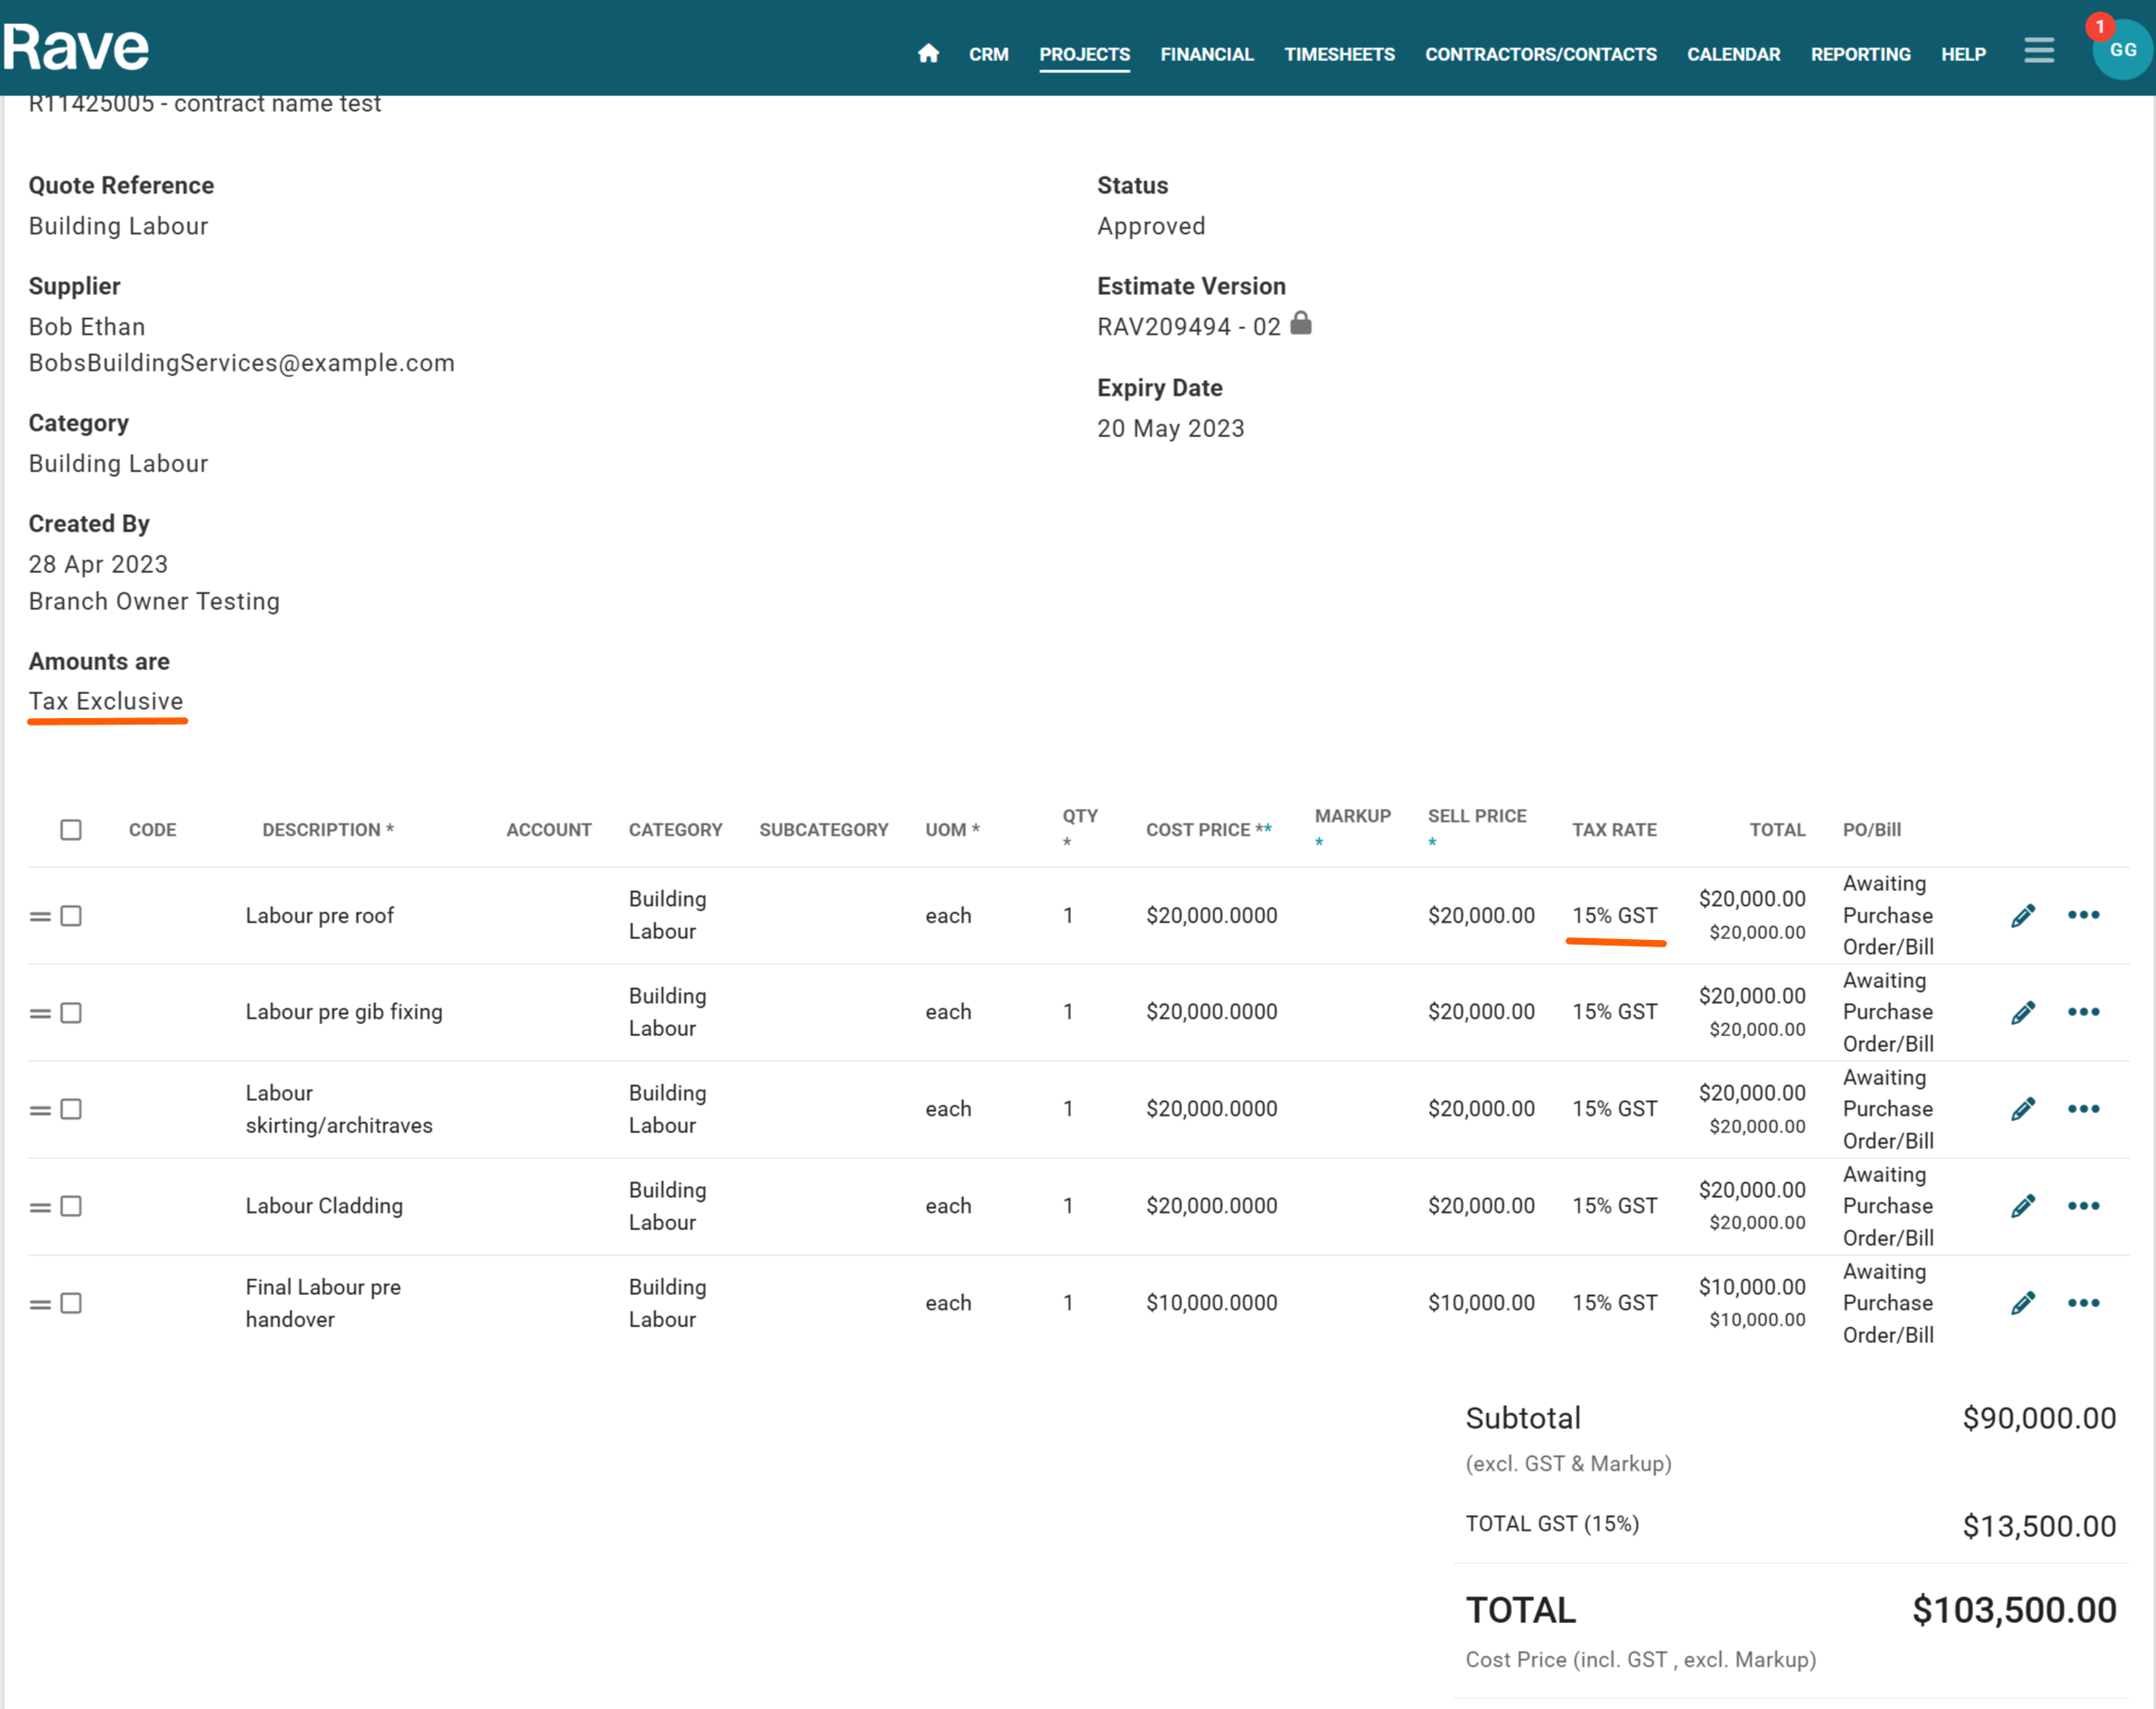Open the hamburger menu icon
Viewport: 2156px width, 1709px height.
[x=2038, y=50]
